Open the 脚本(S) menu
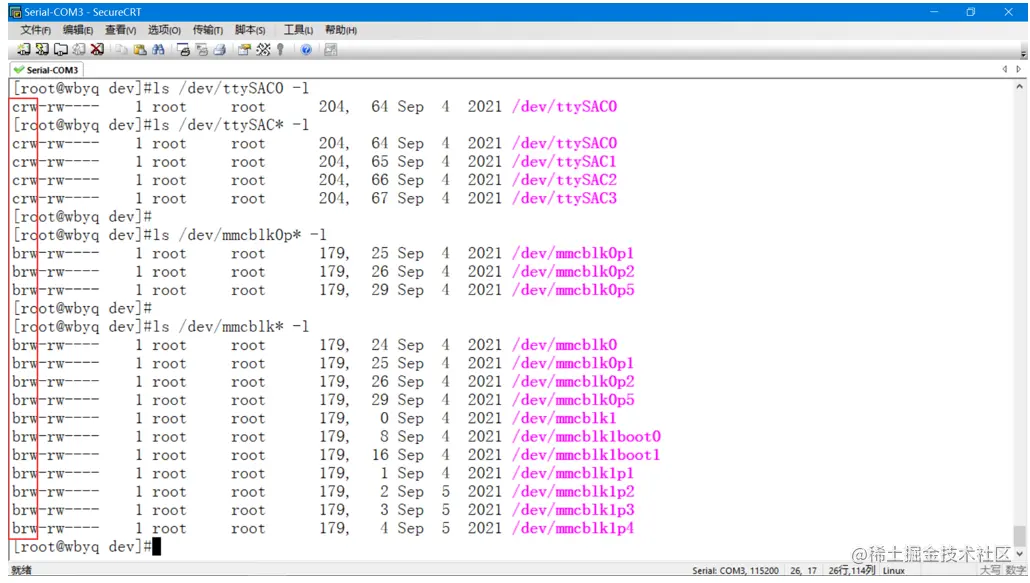Viewport: 1030px width, 583px height. pyautogui.click(x=250, y=30)
